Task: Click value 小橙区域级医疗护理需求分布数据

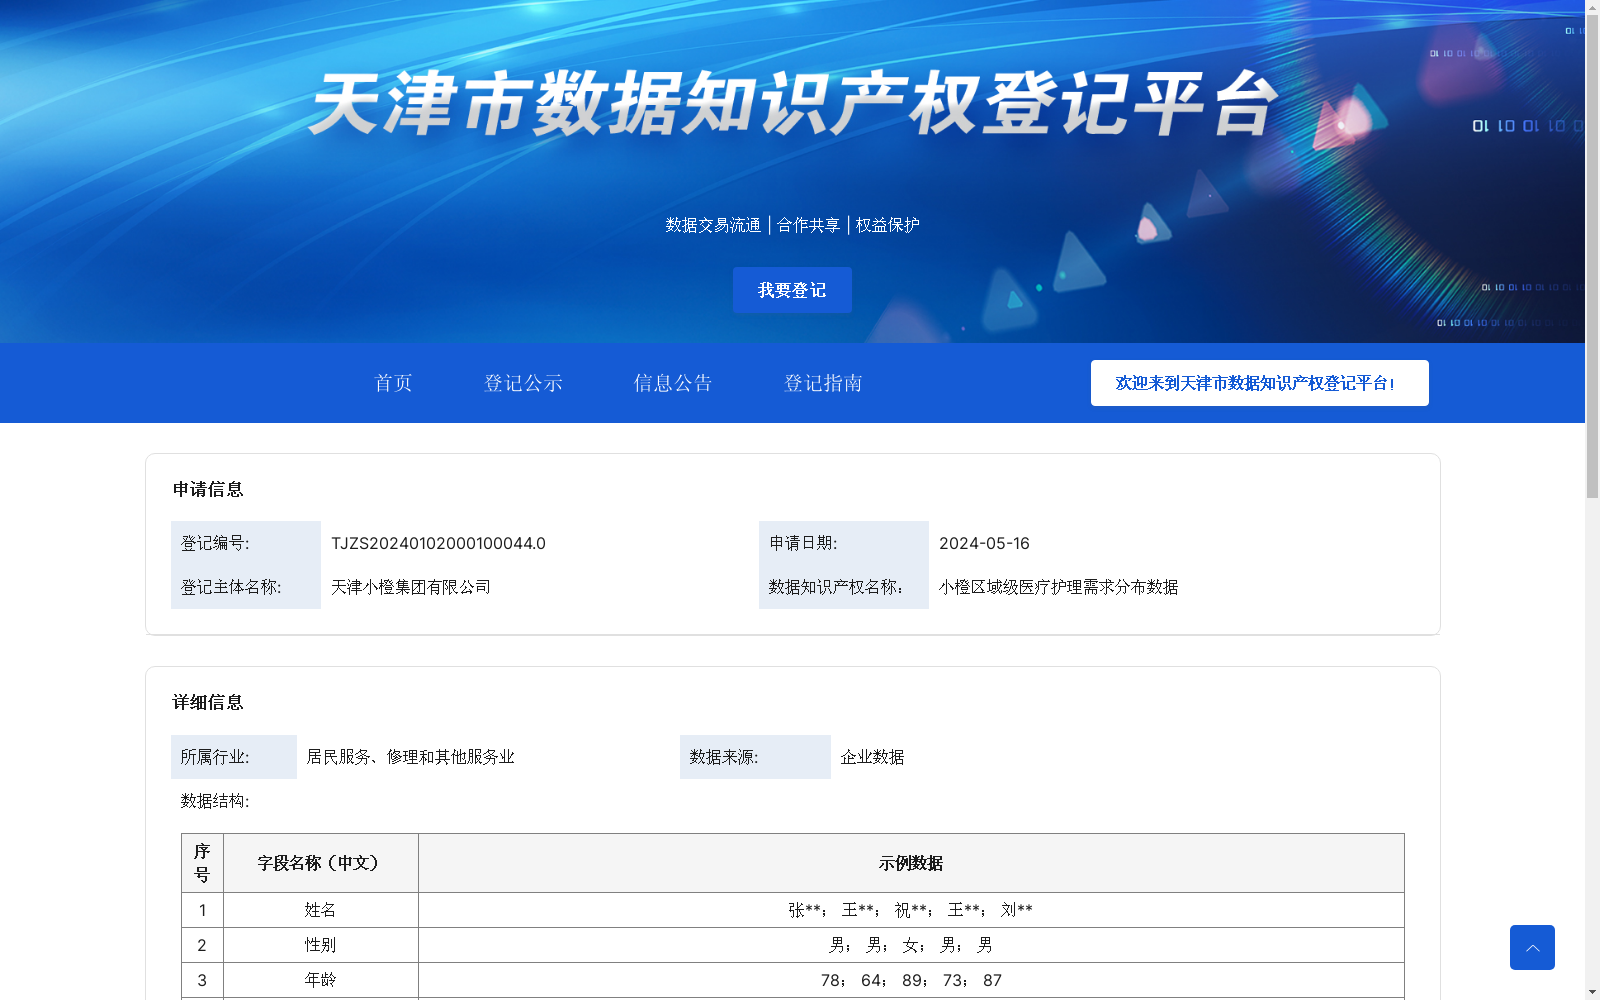Action: click(x=1059, y=587)
